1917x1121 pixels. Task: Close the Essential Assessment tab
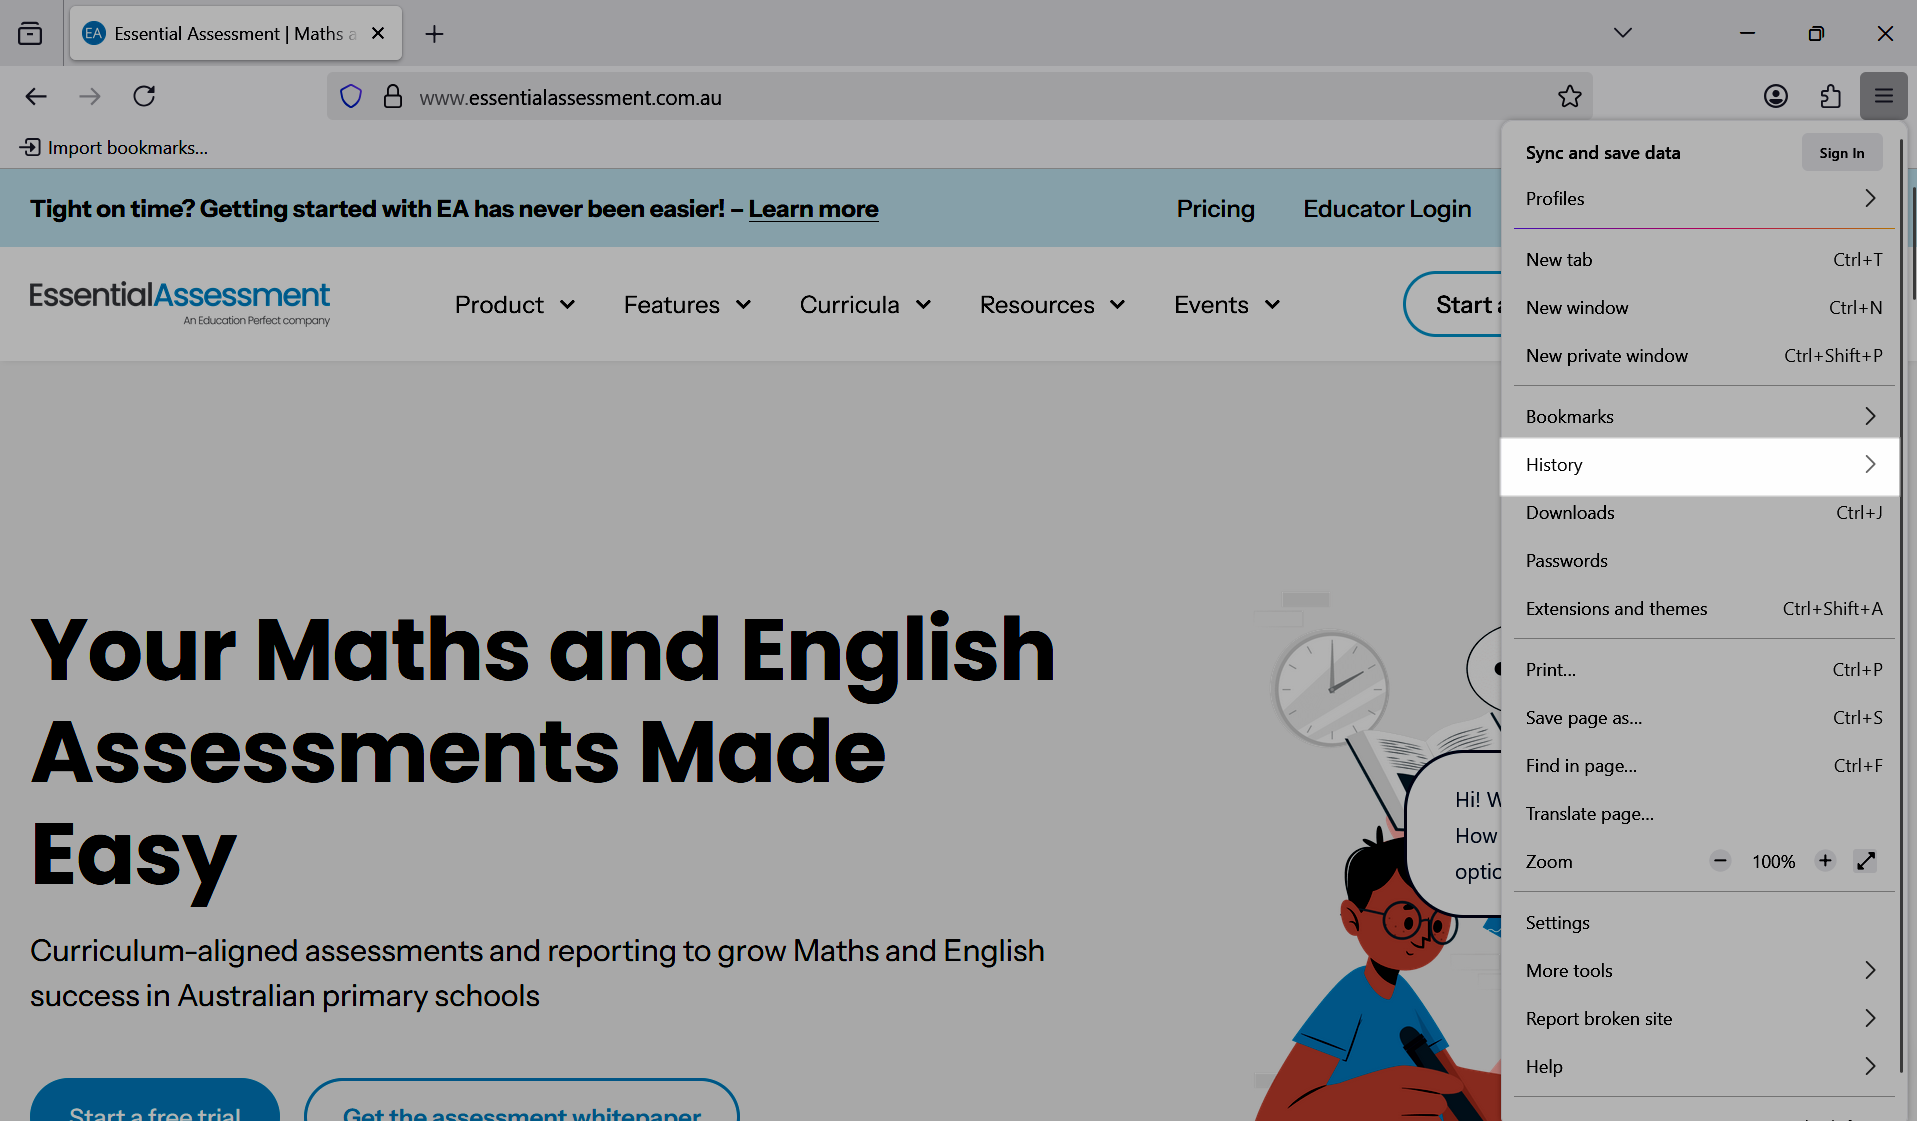pyautogui.click(x=378, y=34)
